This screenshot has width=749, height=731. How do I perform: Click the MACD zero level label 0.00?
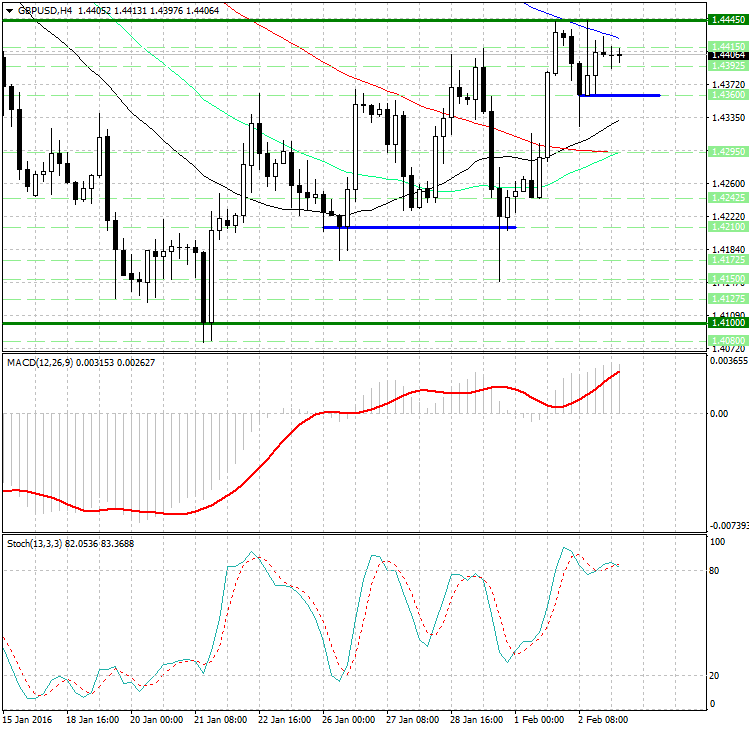click(719, 413)
